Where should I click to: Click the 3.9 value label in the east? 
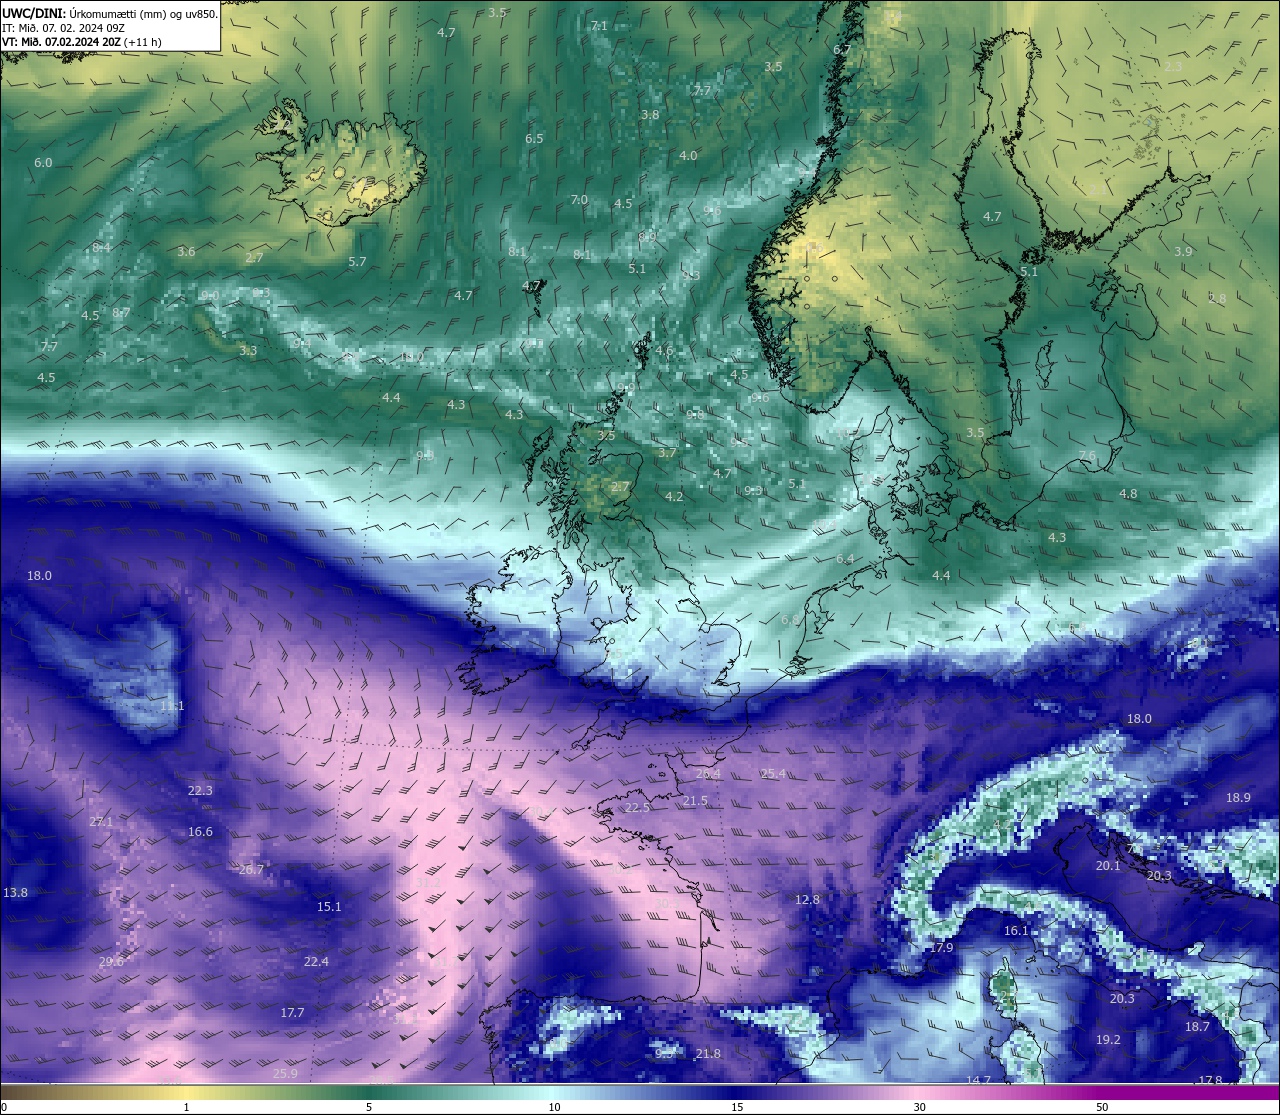pyautogui.click(x=1183, y=252)
